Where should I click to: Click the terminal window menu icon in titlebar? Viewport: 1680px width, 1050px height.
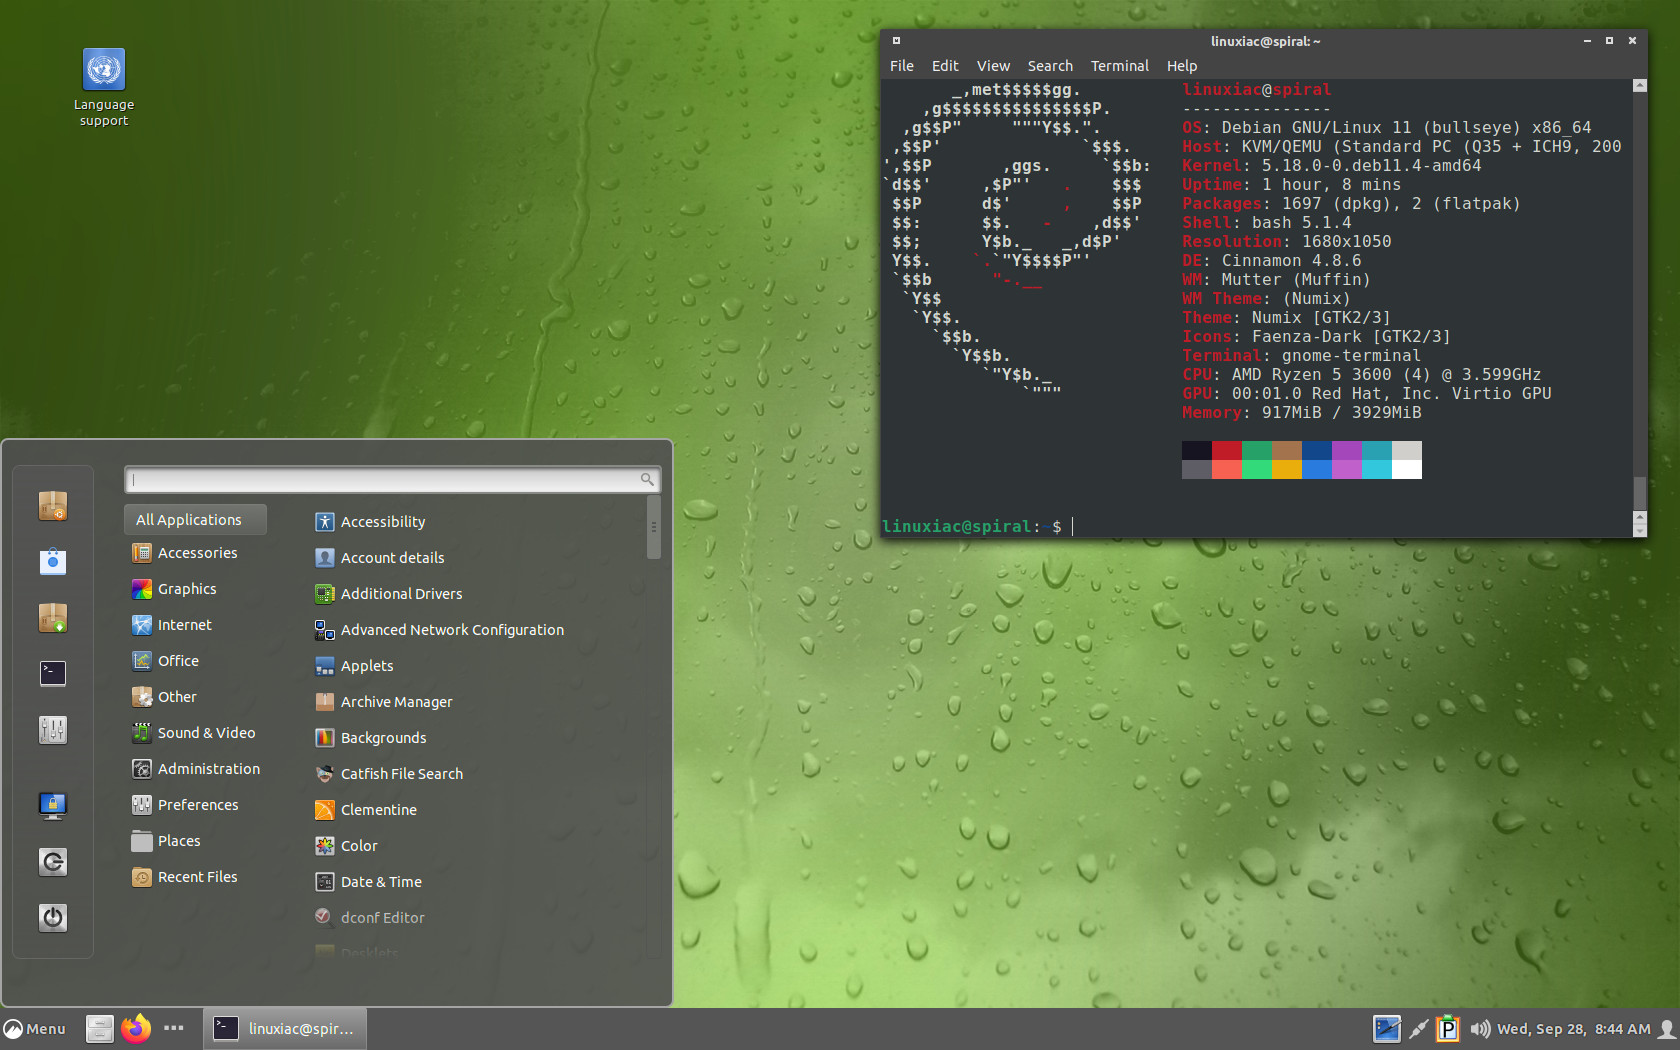(897, 41)
